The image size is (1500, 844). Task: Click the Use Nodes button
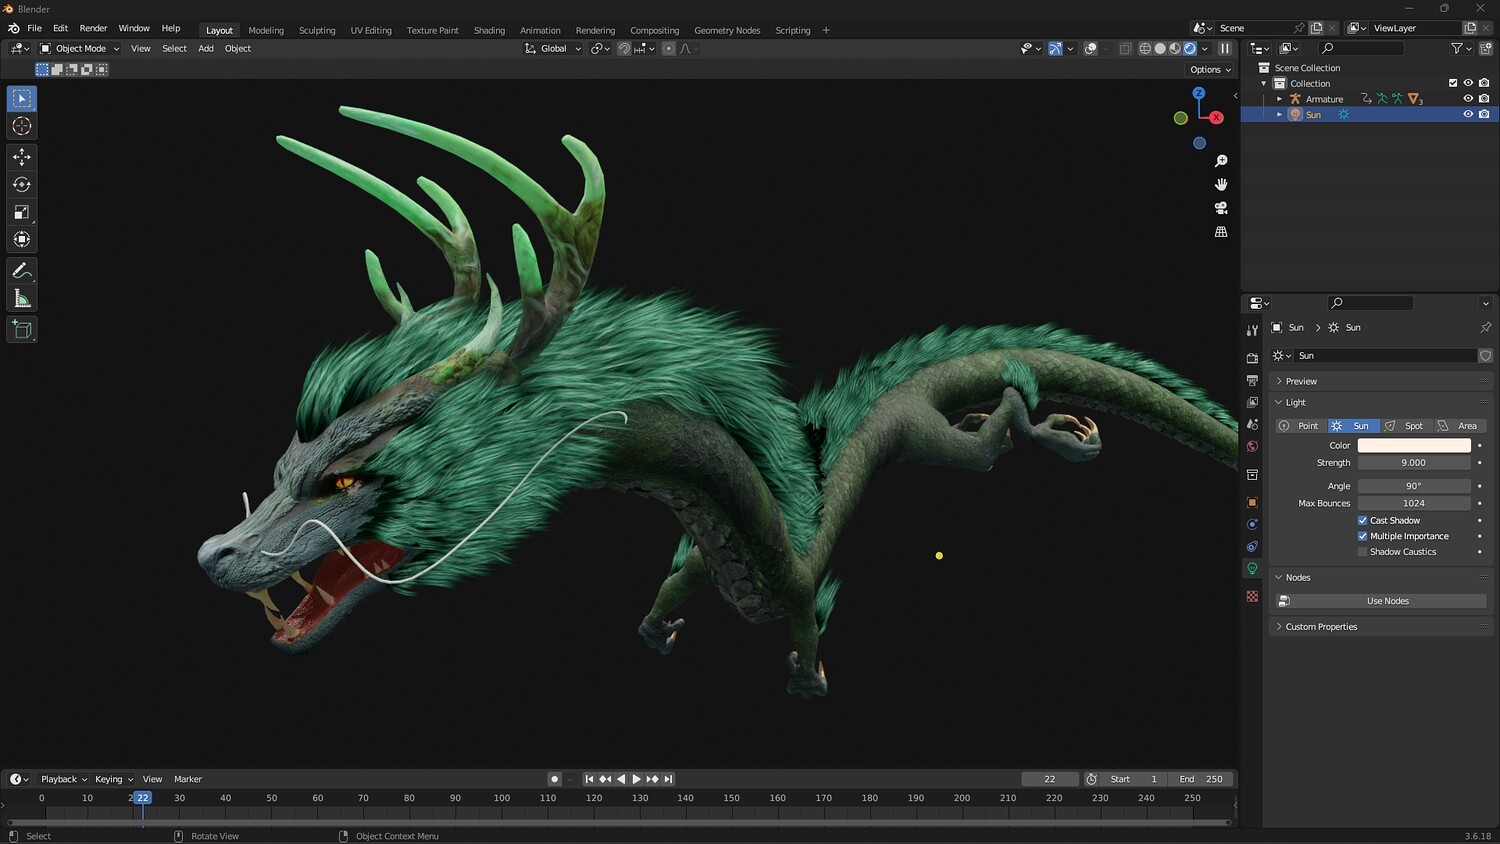click(1387, 601)
